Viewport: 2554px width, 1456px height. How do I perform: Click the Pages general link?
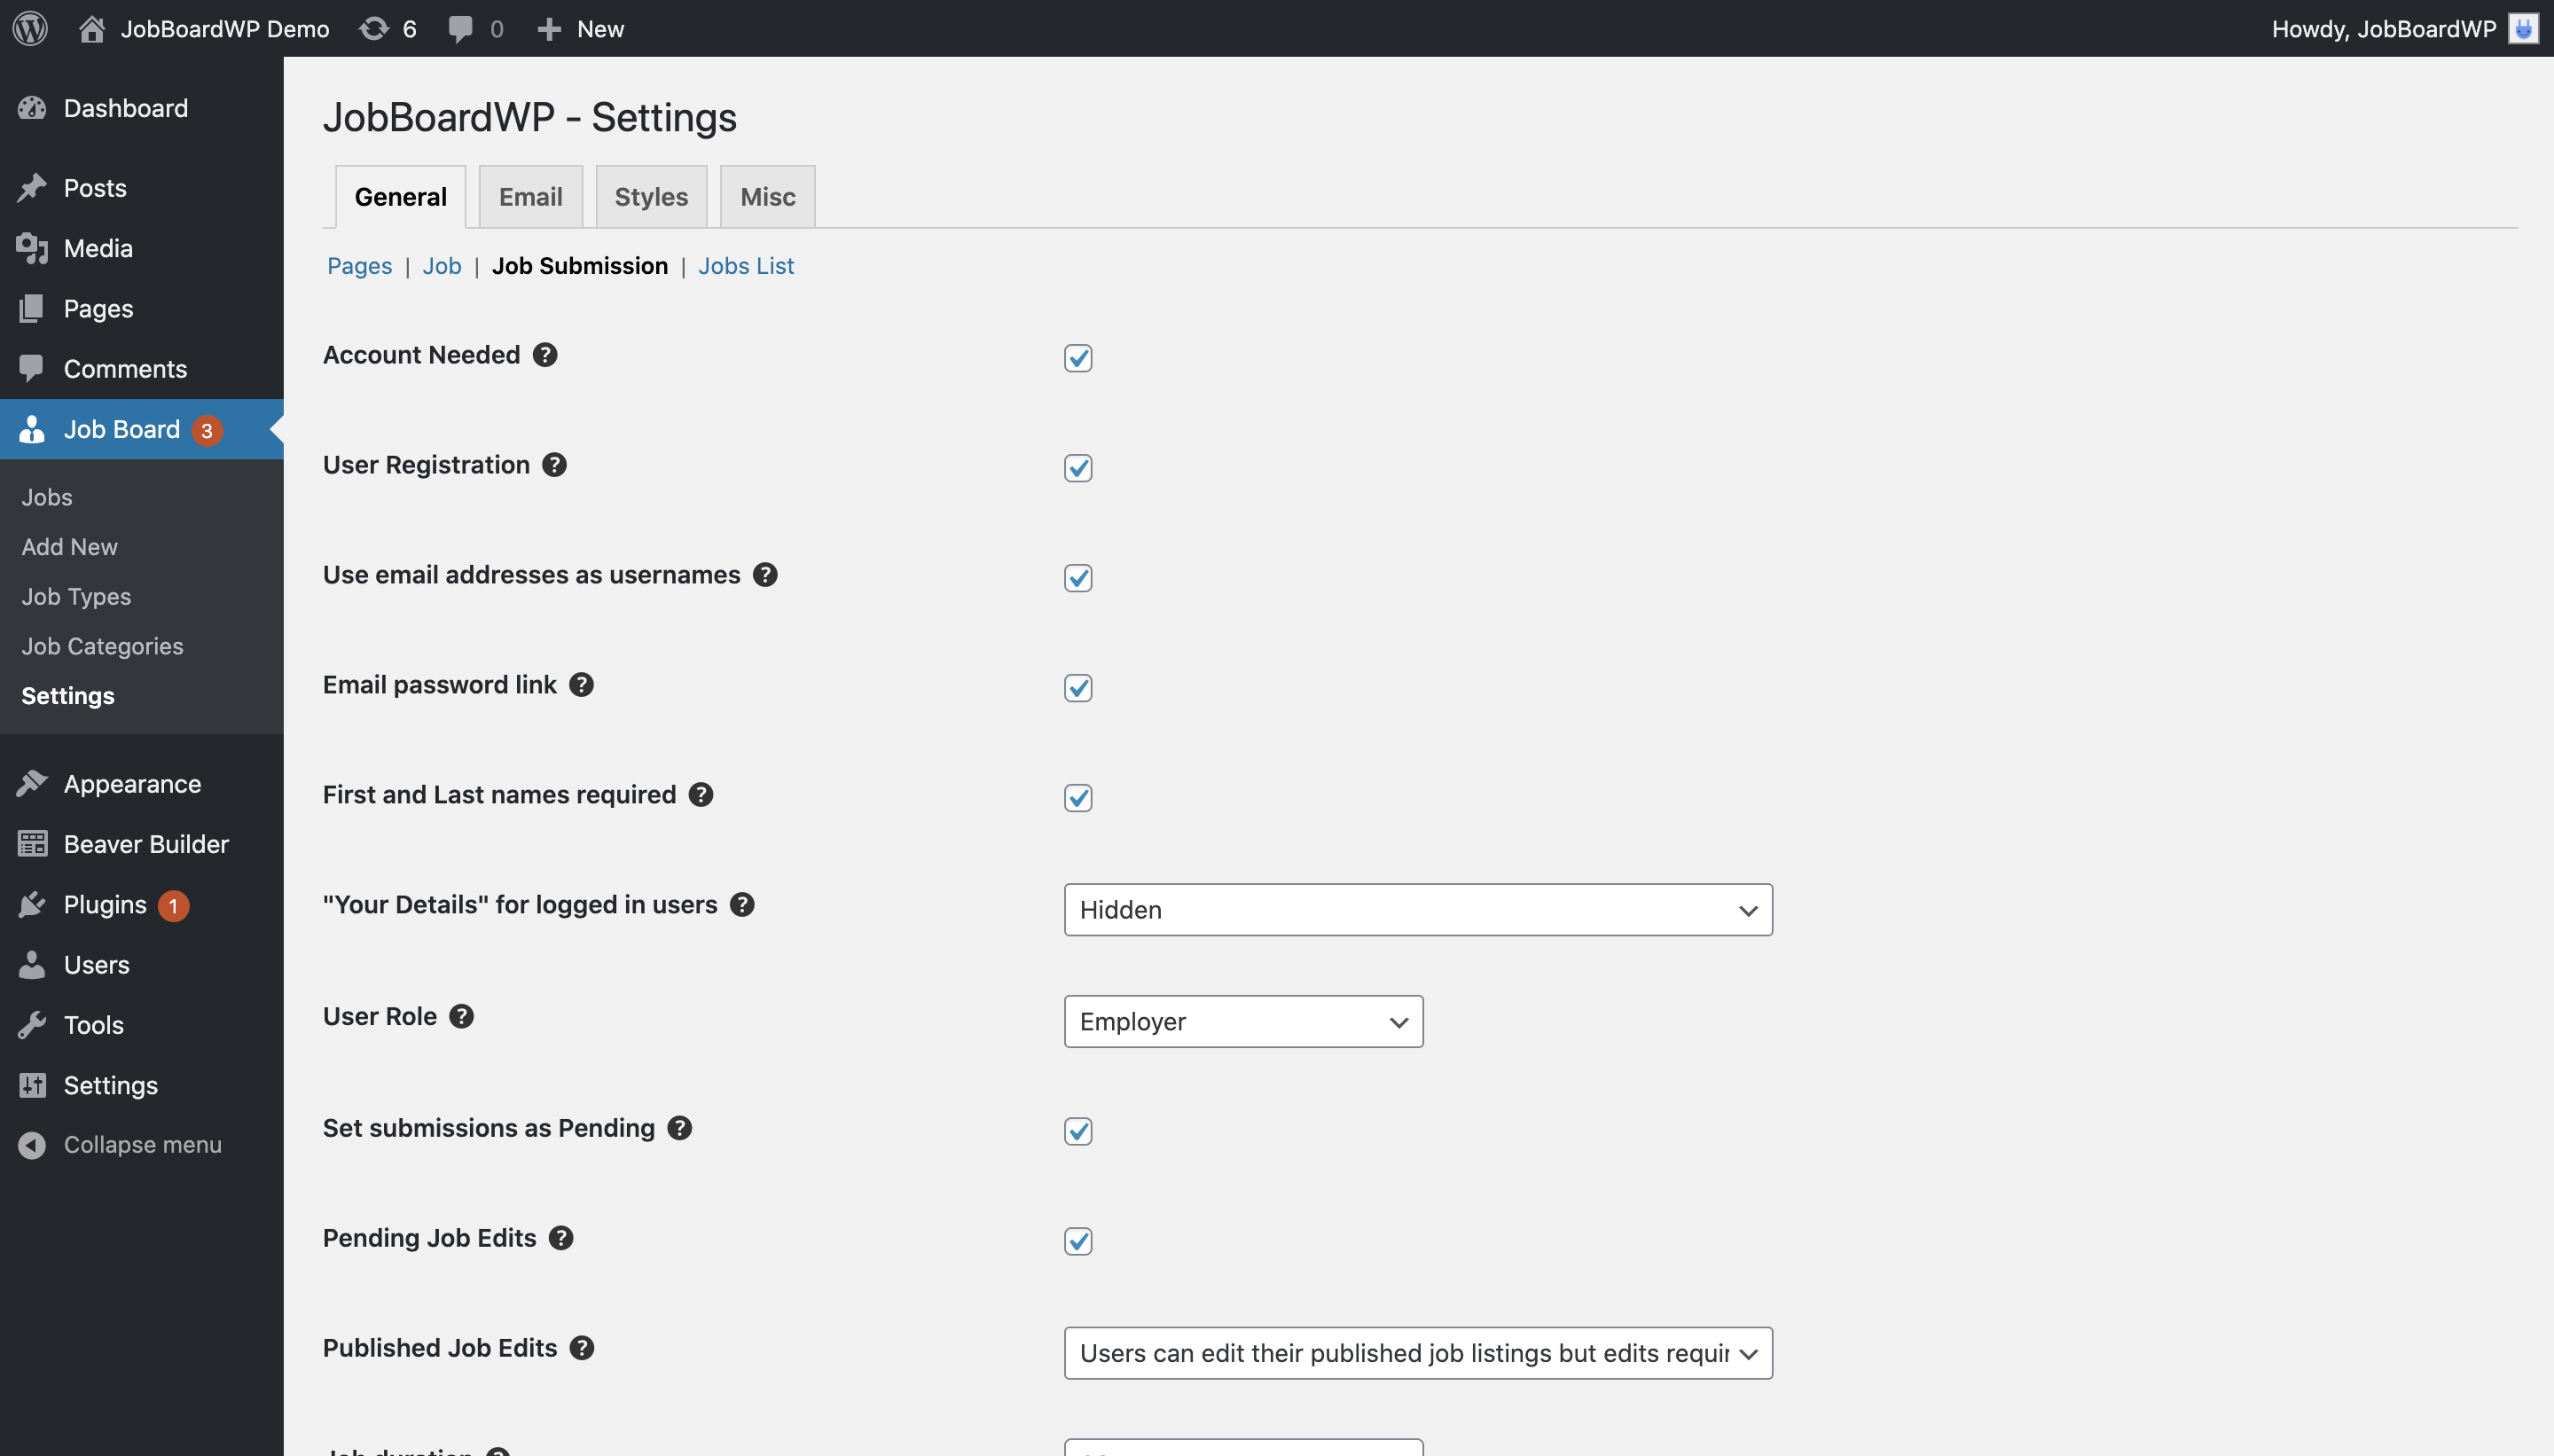[359, 265]
